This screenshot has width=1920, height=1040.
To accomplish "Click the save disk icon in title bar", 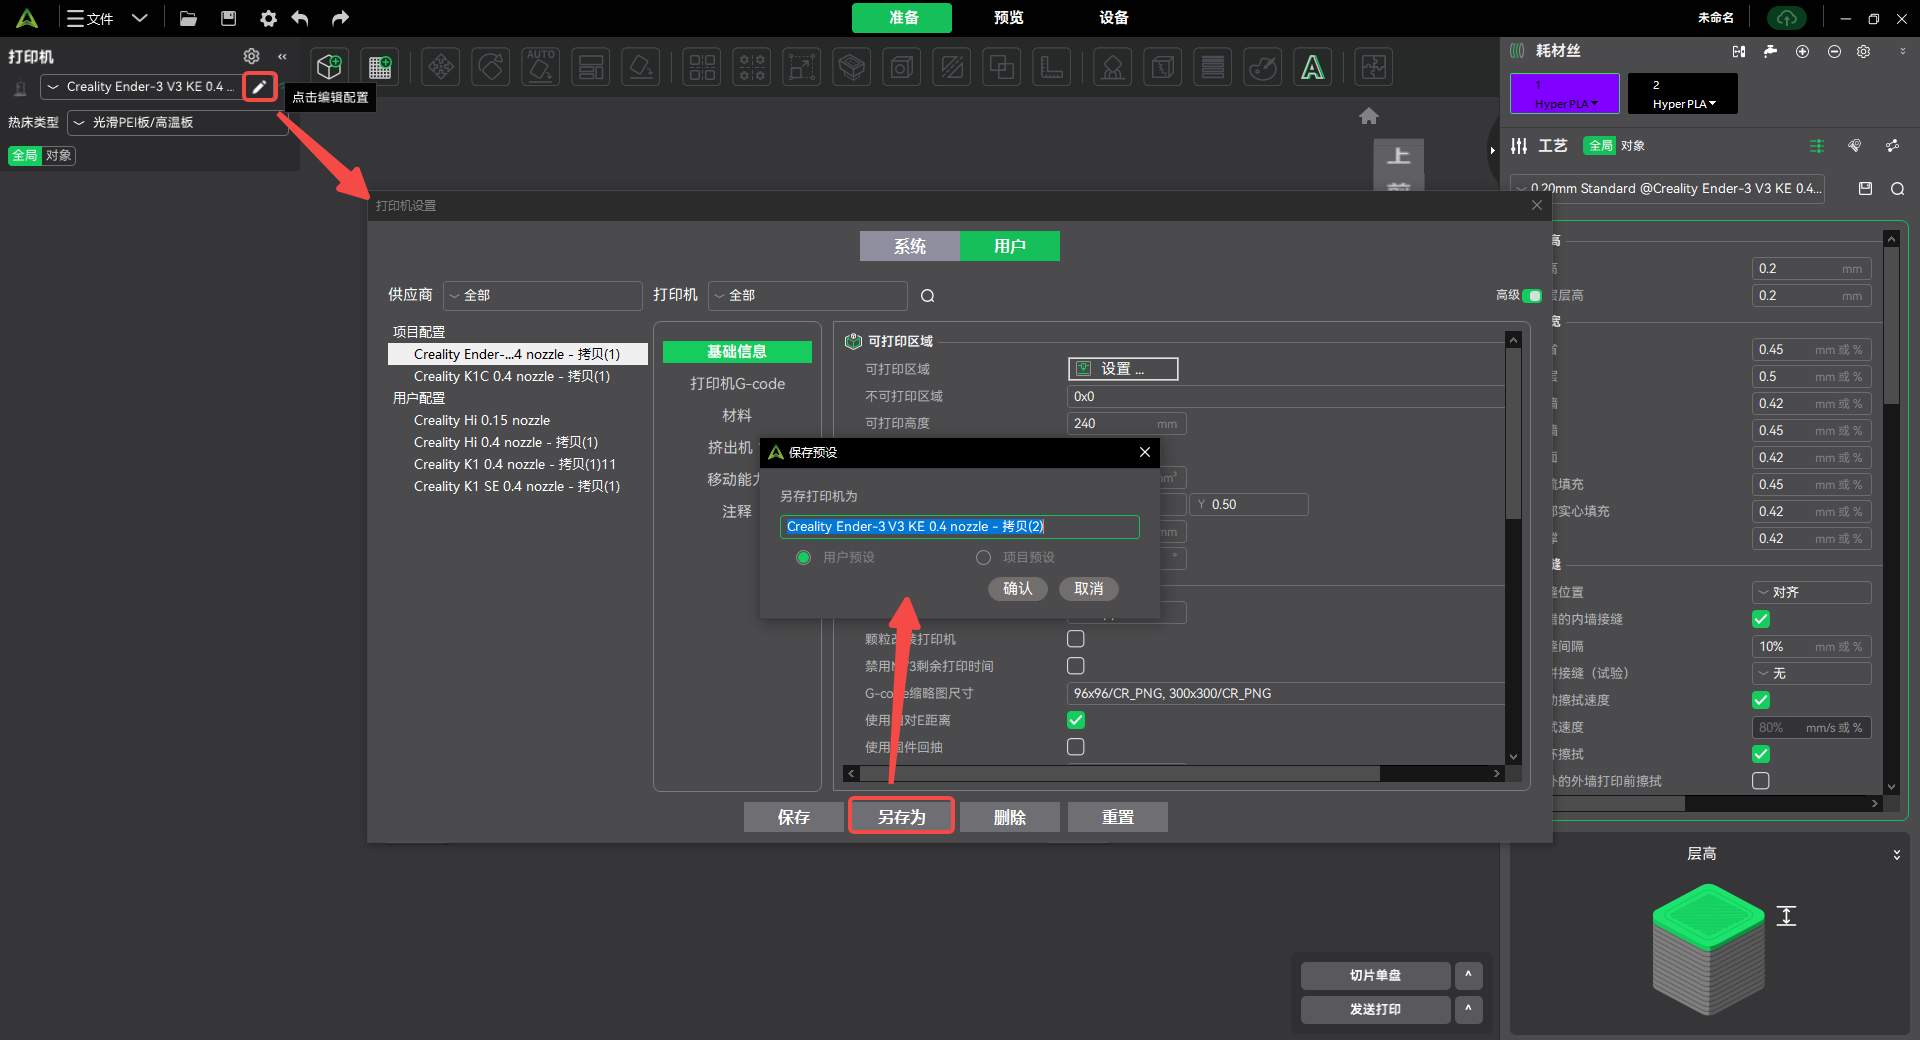I will (228, 18).
